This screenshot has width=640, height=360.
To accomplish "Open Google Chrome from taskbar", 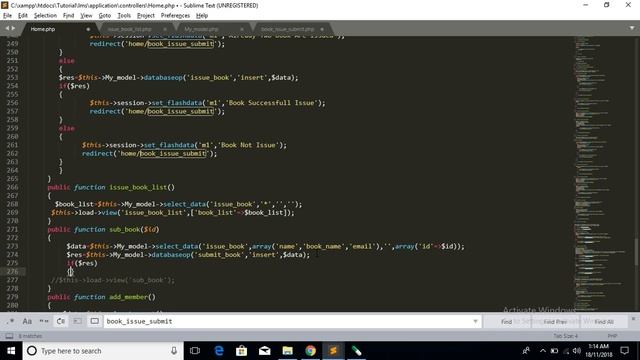I will [311, 351].
